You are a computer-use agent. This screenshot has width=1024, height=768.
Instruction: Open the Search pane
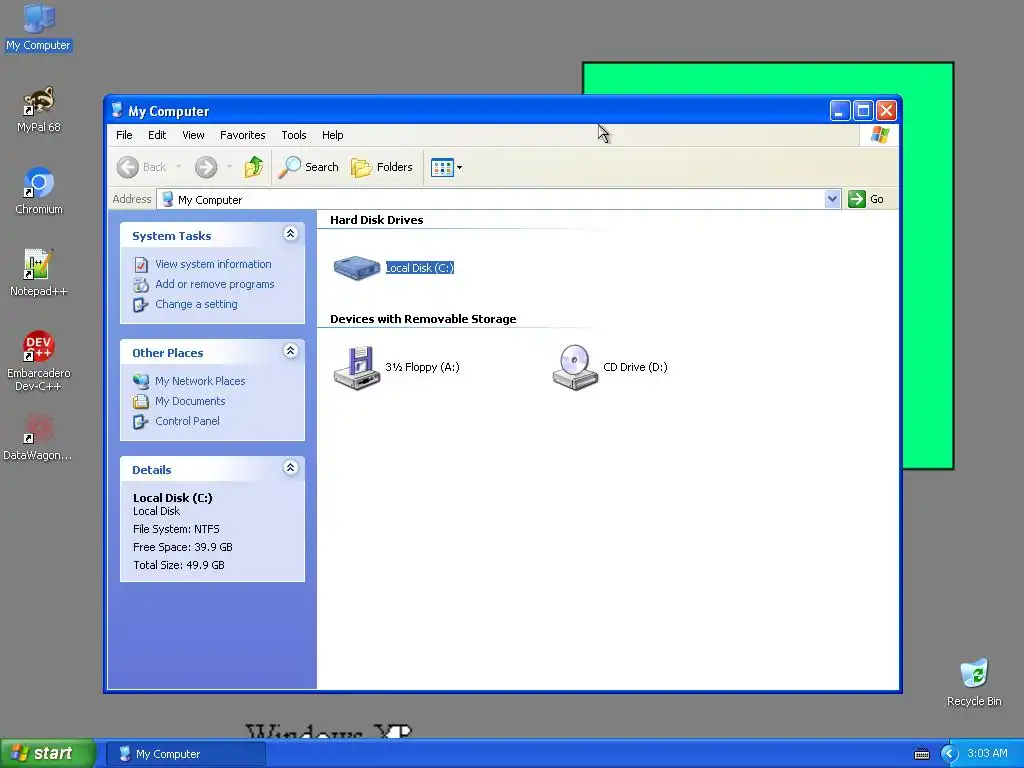(x=308, y=167)
